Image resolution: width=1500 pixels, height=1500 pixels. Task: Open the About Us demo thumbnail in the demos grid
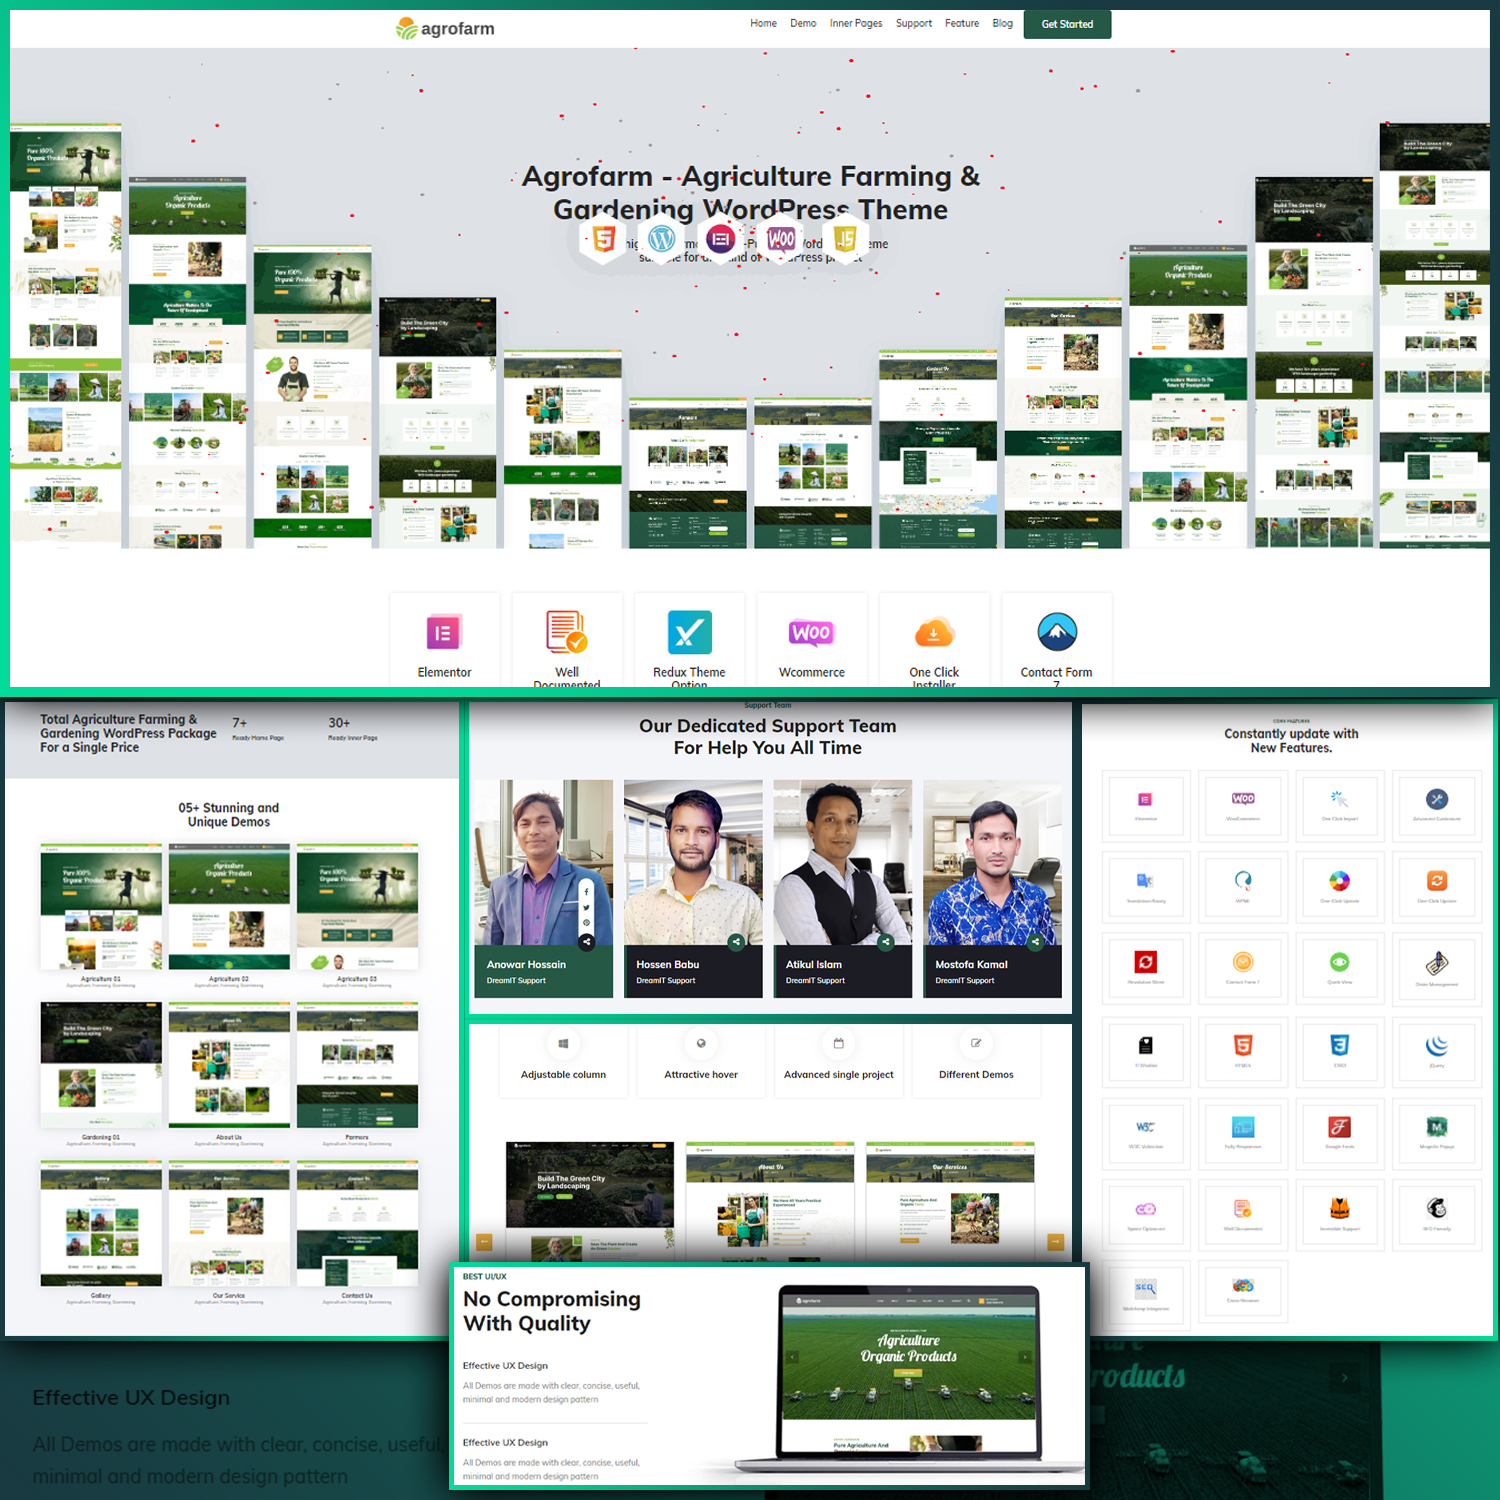point(229,1065)
